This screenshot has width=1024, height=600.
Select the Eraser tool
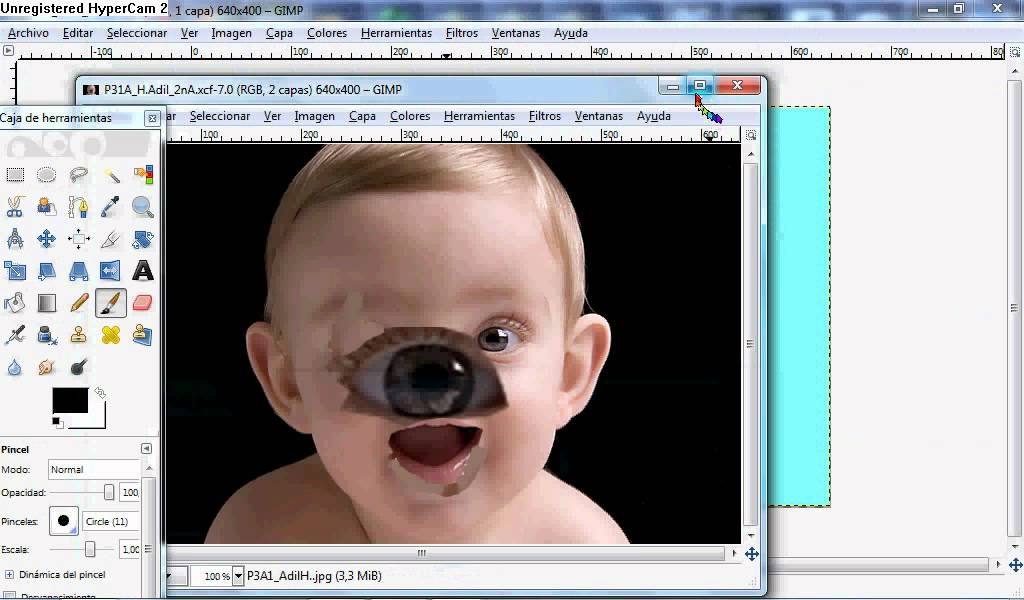tap(143, 303)
